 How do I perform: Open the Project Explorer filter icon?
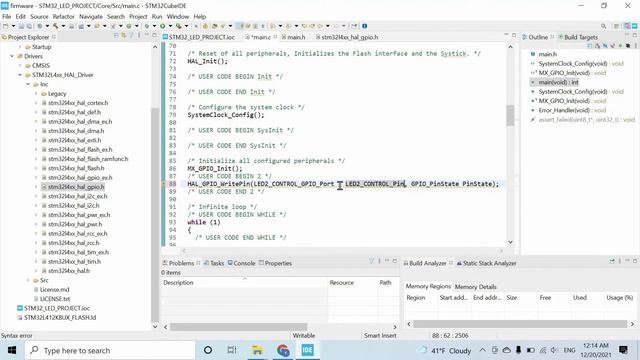pyautogui.click(x=131, y=36)
